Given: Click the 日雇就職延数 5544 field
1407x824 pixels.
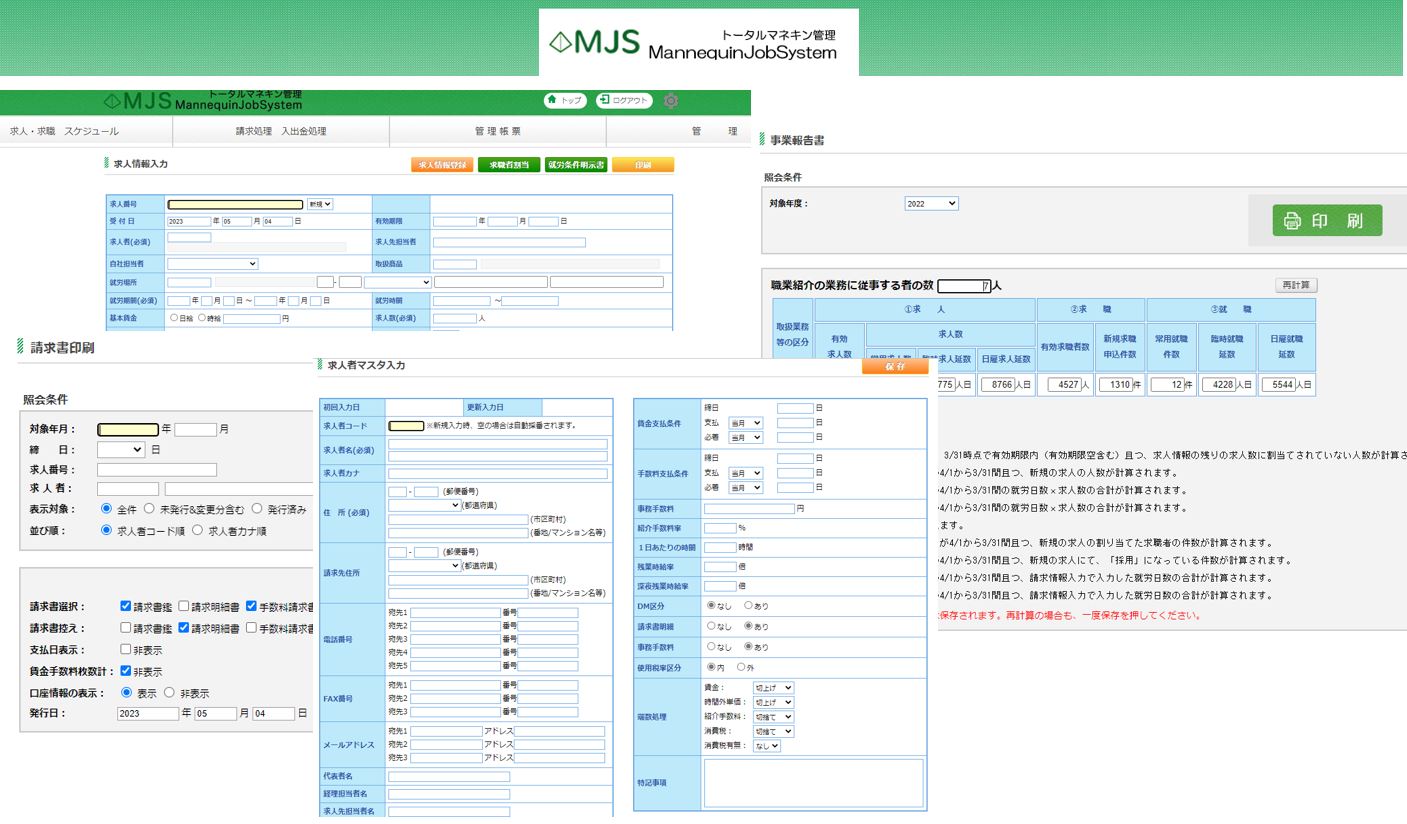Looking at the screenshot, I should coord(1280,384).
